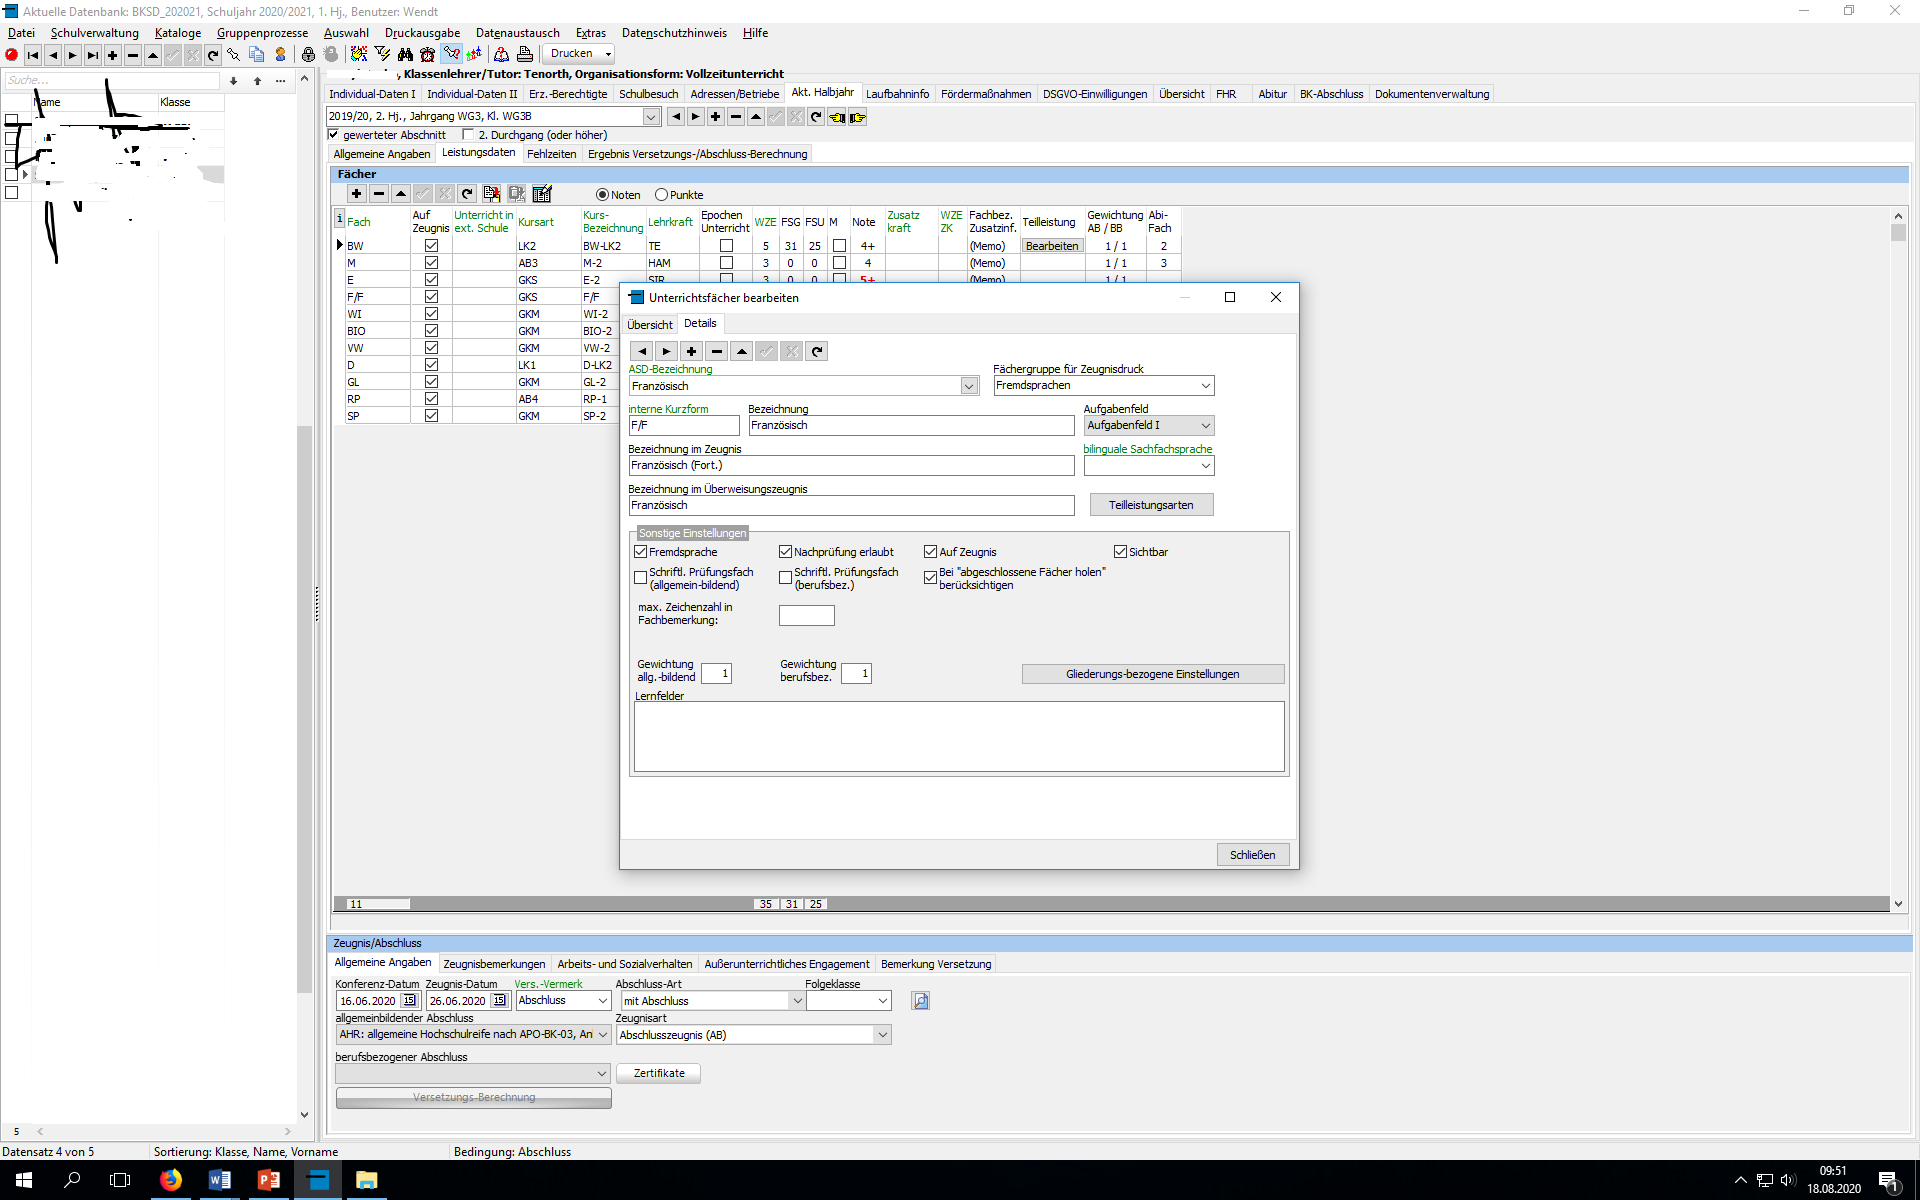Viewport: 1920px width, 1200px height.
Task: Open Fächergruppe für Zeugnisdruck dropdown
Action: [x=1206, y=386]
